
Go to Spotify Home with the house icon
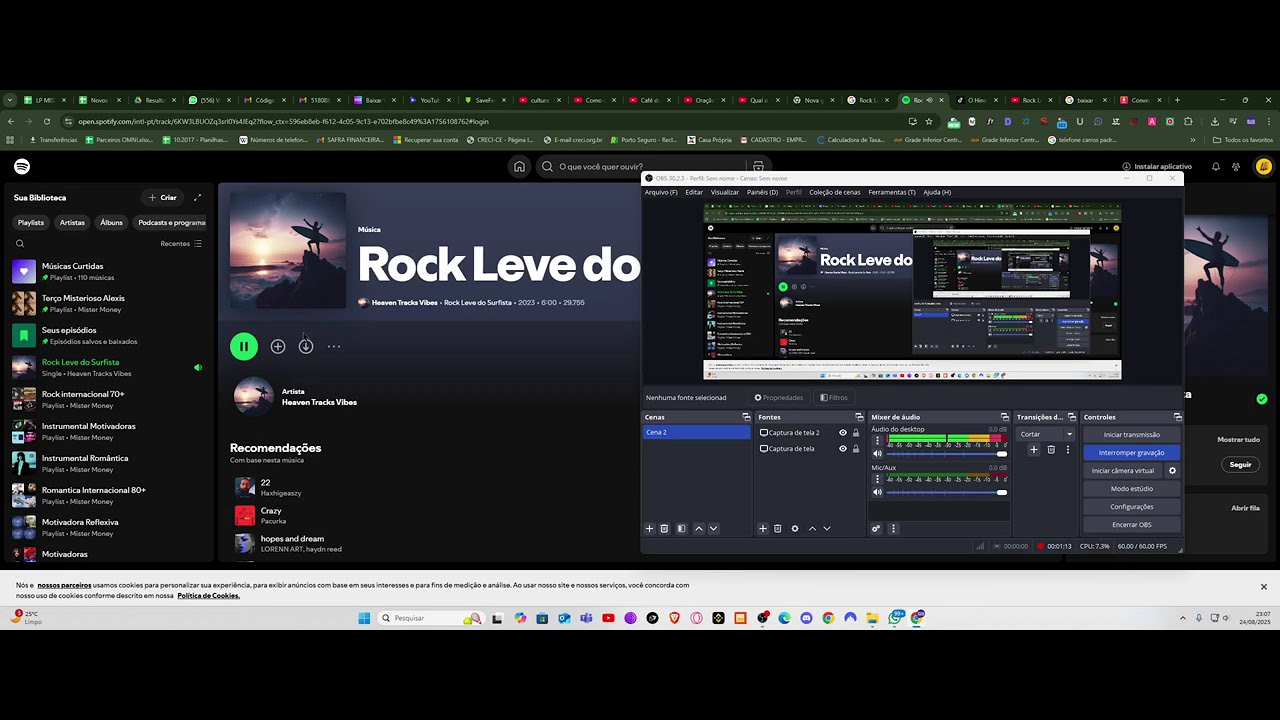[x=519, y=167]
